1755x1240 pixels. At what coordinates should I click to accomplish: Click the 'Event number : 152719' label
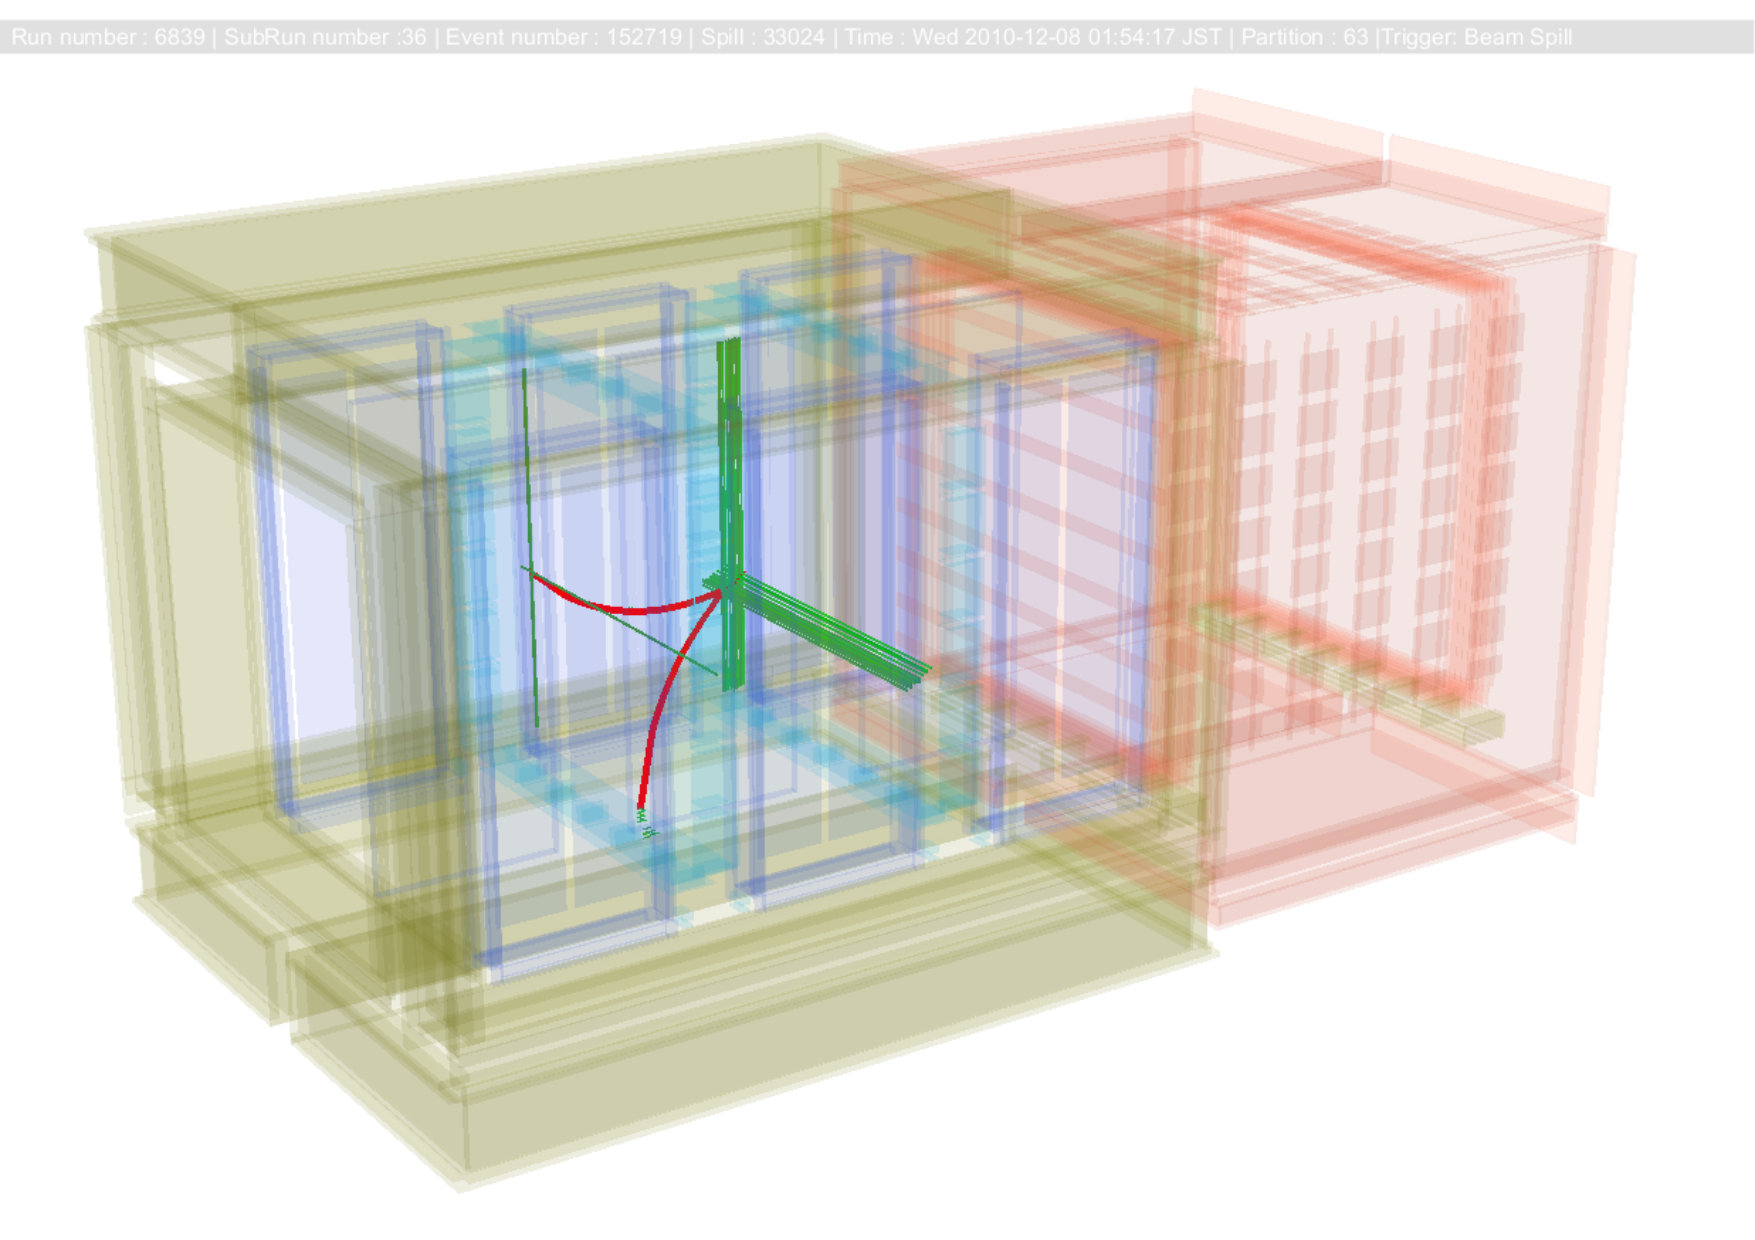click(x=564, y=37)
